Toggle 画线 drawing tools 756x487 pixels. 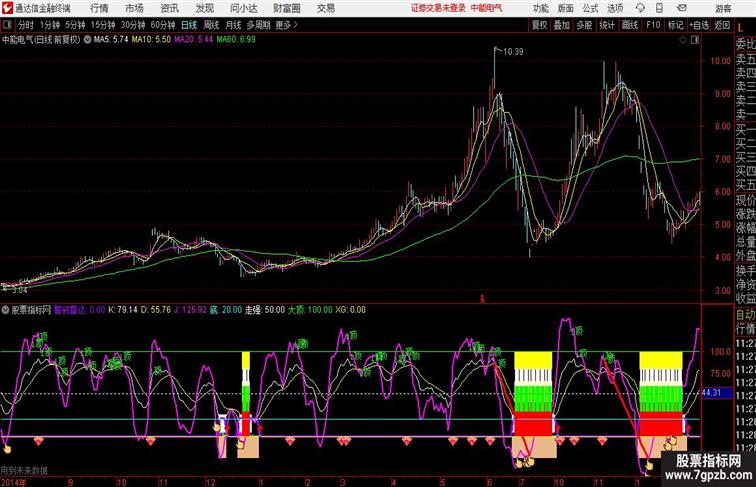630,25
